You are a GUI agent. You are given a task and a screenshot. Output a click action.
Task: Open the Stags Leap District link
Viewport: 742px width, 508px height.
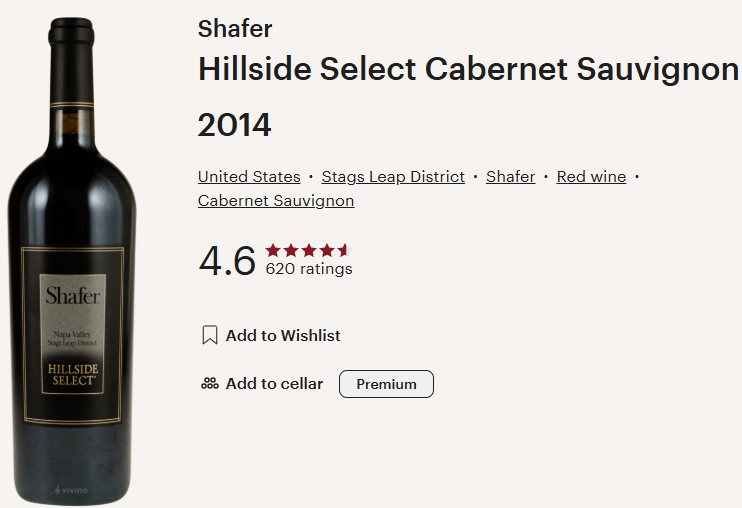point(393,176)
